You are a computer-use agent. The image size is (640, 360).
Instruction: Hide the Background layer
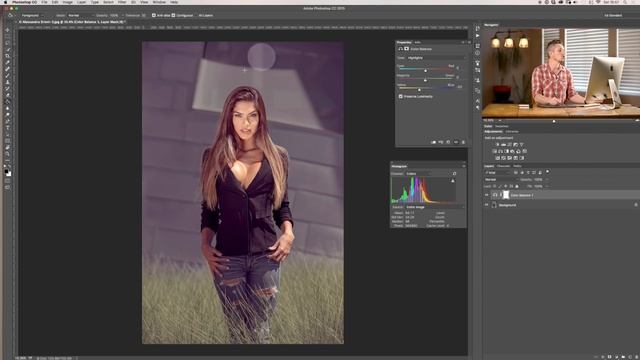[487, 205]
